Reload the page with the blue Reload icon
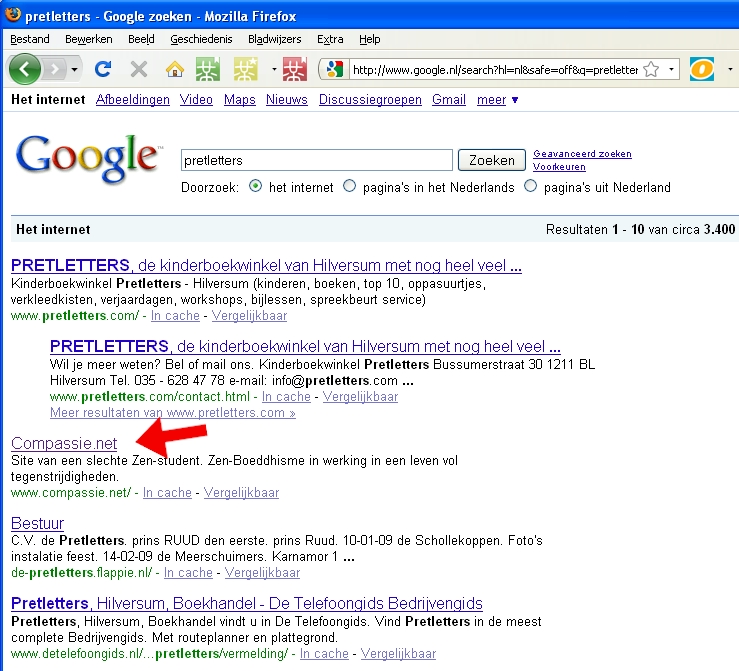The height and width of the screenshot is (671, 739). [x=103, y=70]
